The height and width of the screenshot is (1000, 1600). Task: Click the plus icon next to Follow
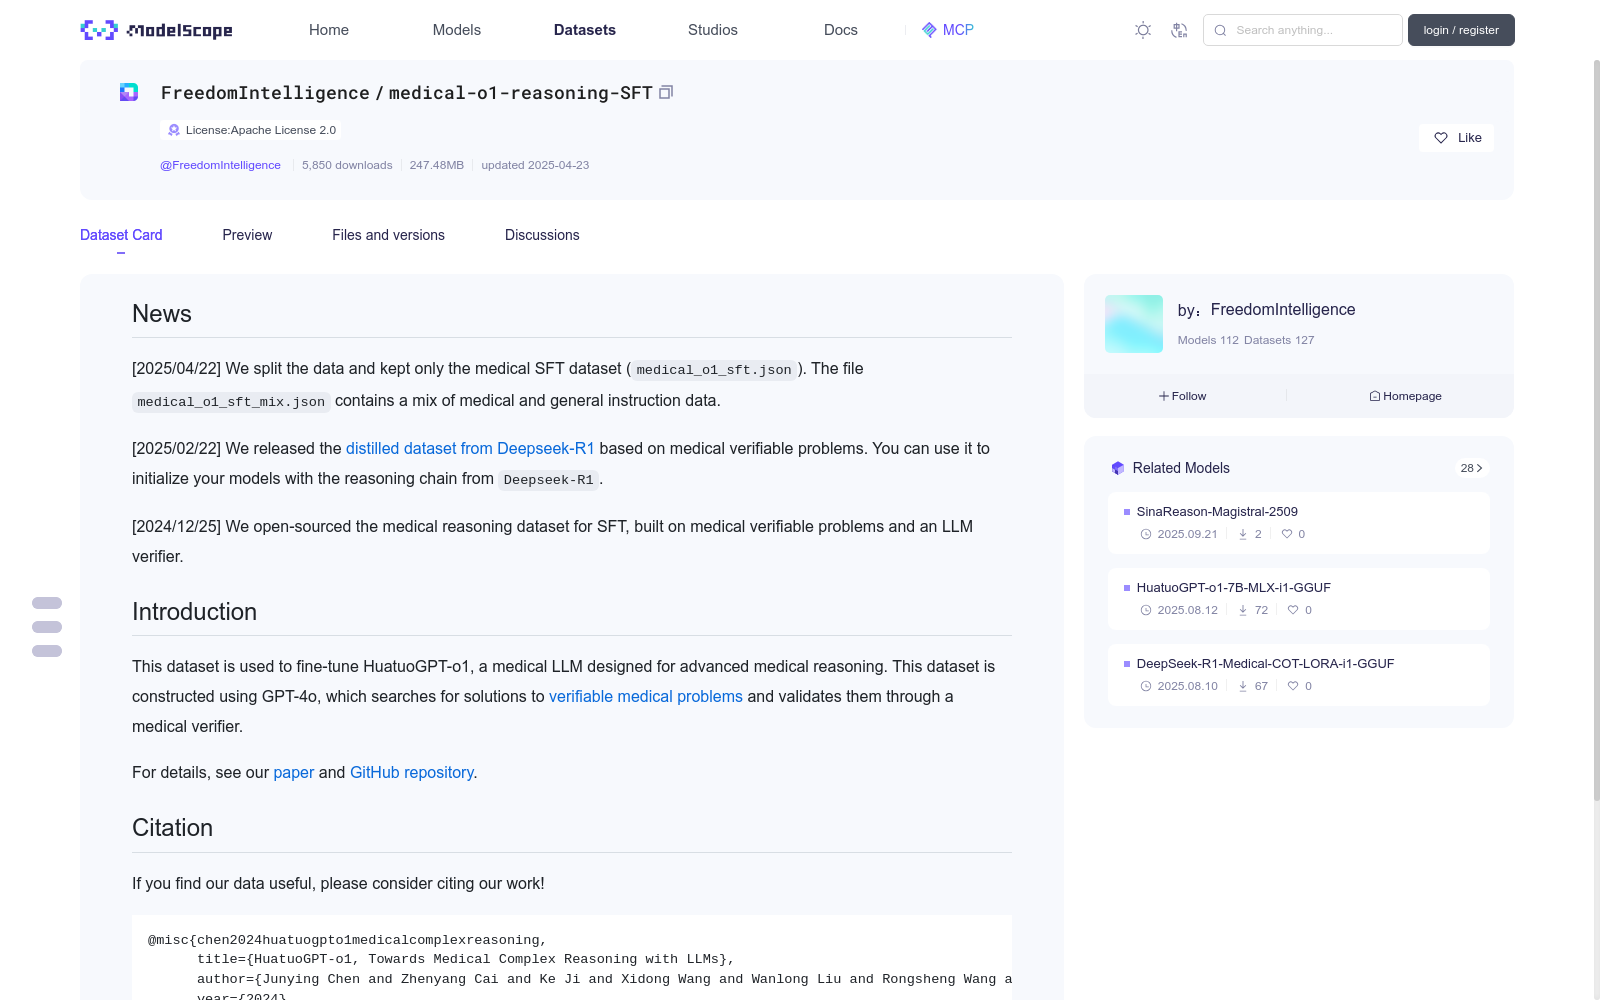tap(1164, 396)
